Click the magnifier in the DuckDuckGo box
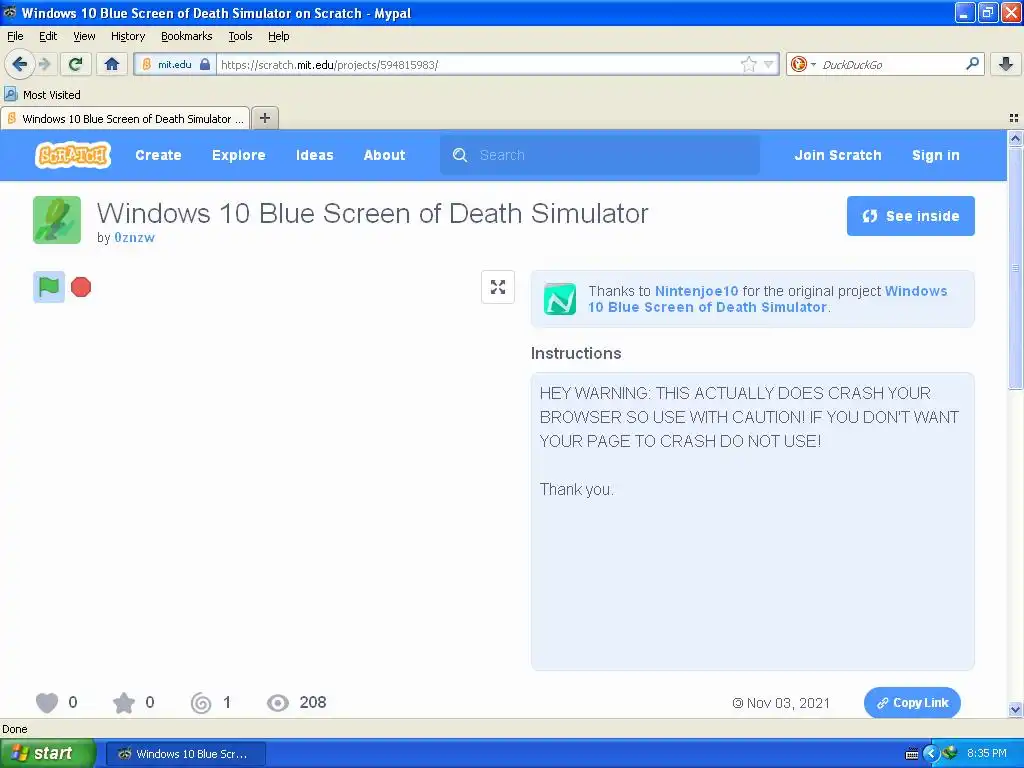1024x768 pixels. [x=972, y=64]
